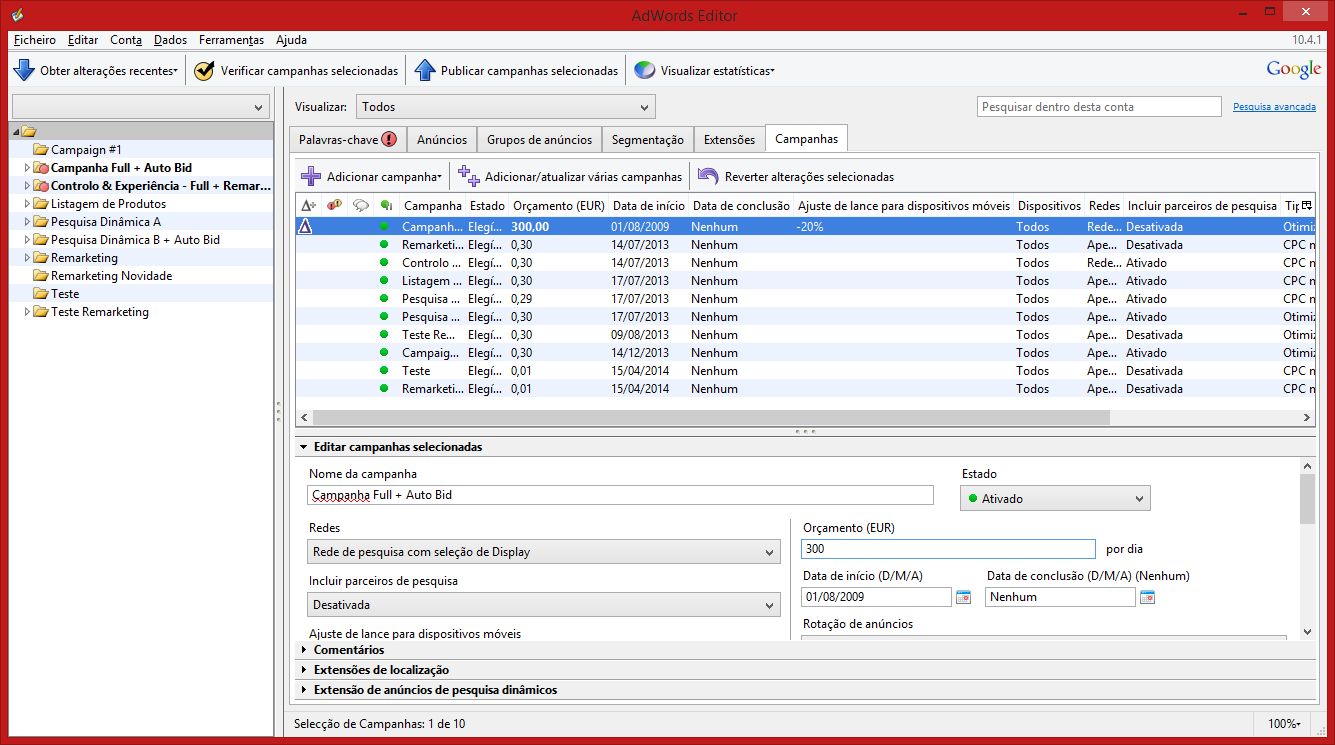
Task: Expand the Extensões de localização section
Action: (304, 670)
